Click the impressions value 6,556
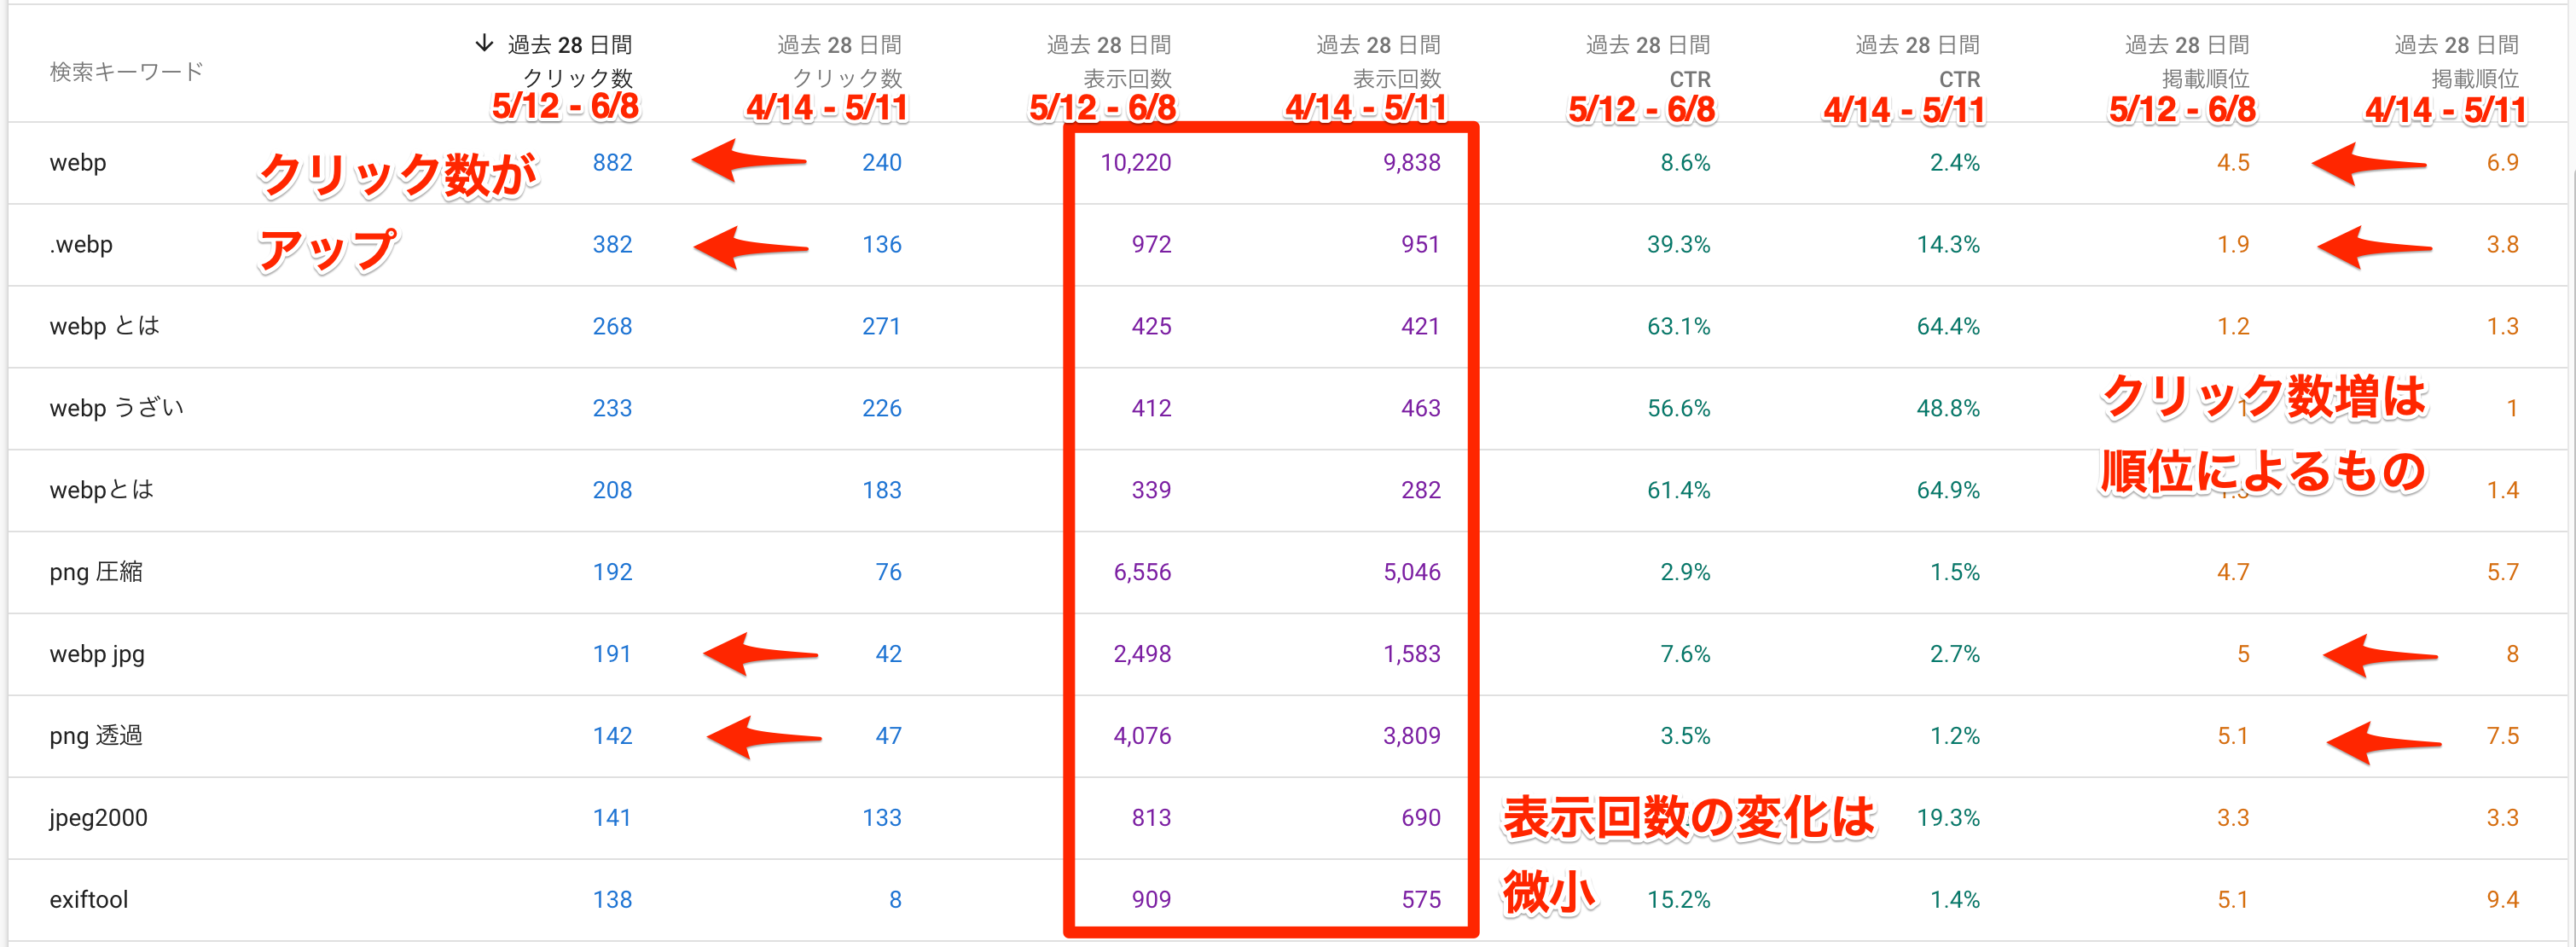This screenshot has width=2576, height=947. pos(1142,573)
